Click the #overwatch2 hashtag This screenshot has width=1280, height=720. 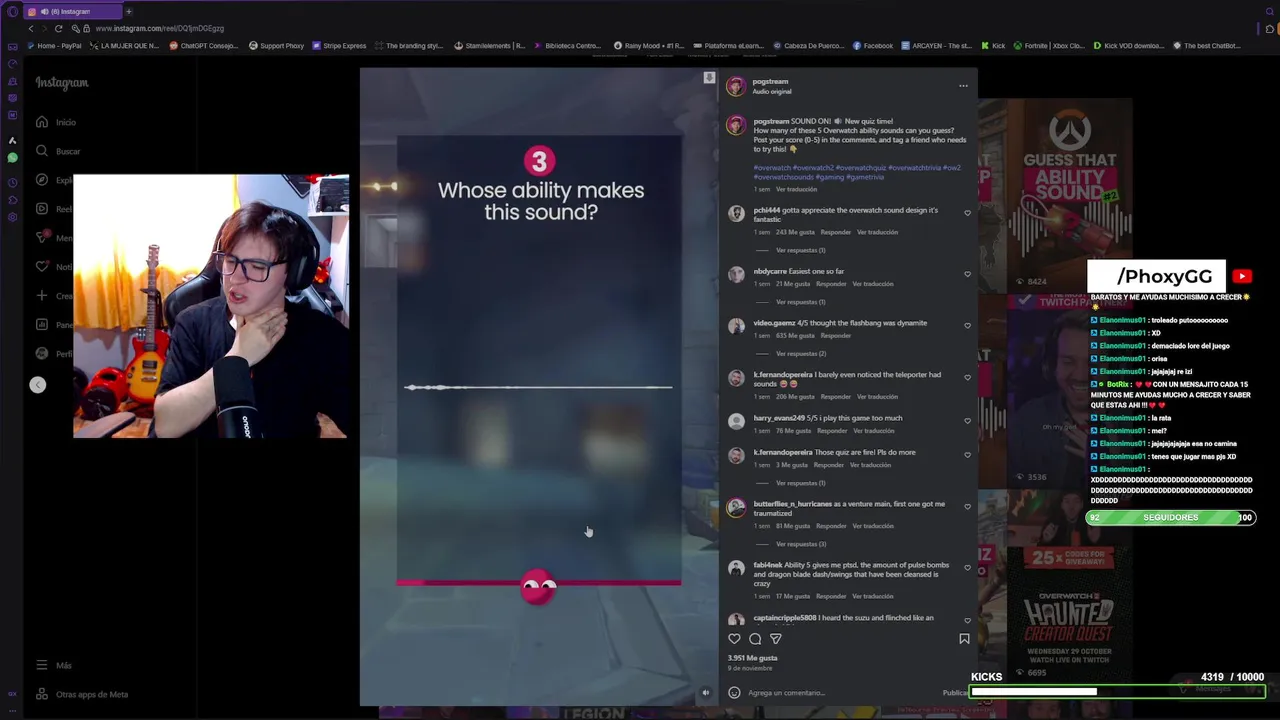pyautogui.click(x=813, y=168)
